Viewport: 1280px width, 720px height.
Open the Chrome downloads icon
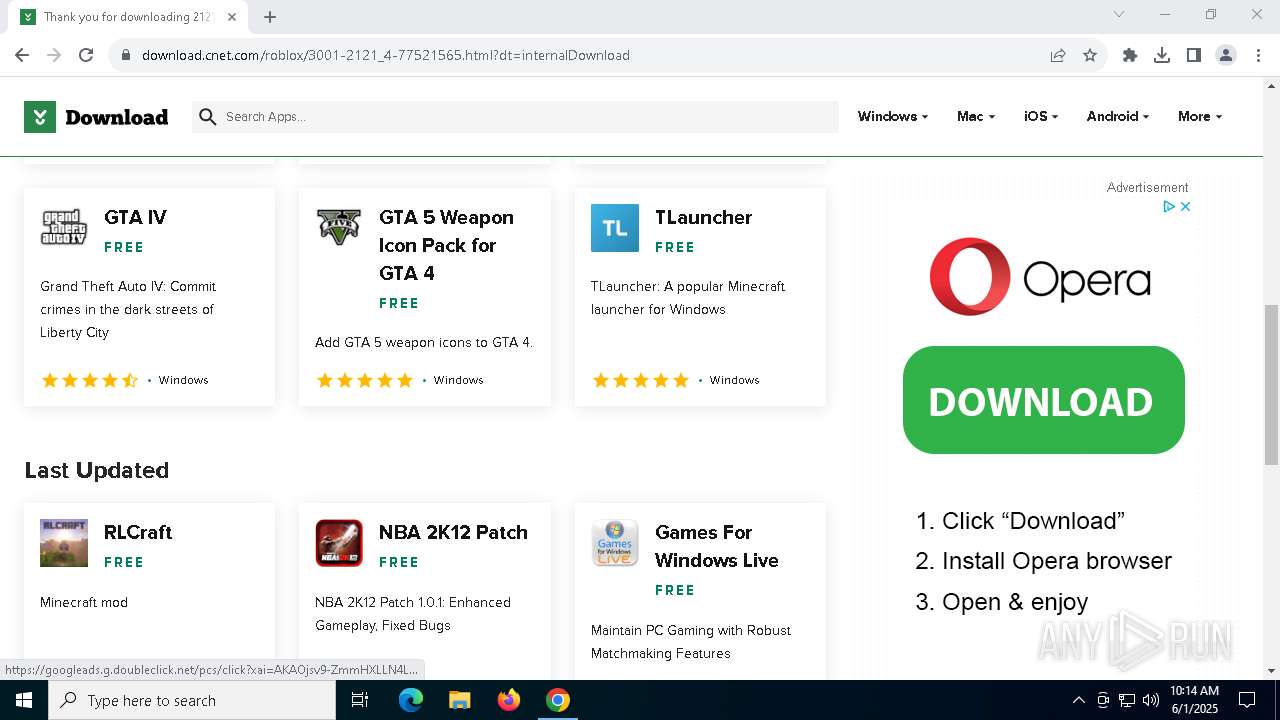[x=1162, y=55]
